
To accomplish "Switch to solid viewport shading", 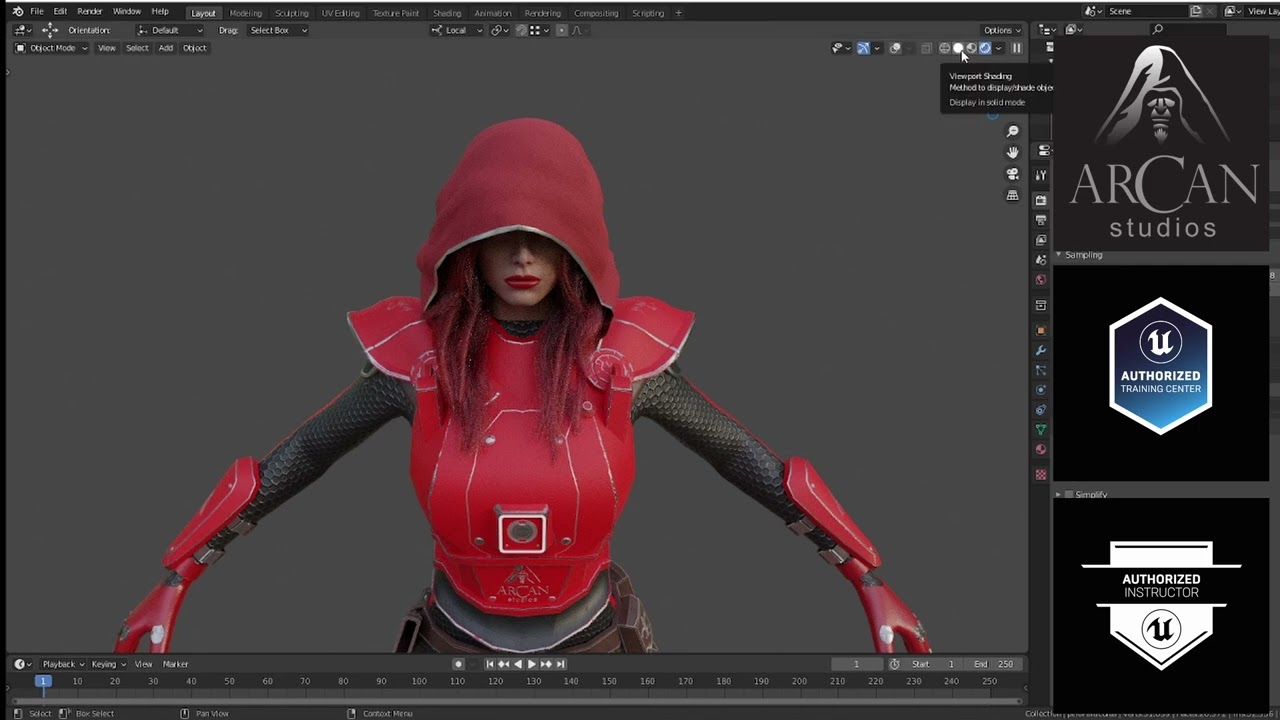I will [958, 48].
